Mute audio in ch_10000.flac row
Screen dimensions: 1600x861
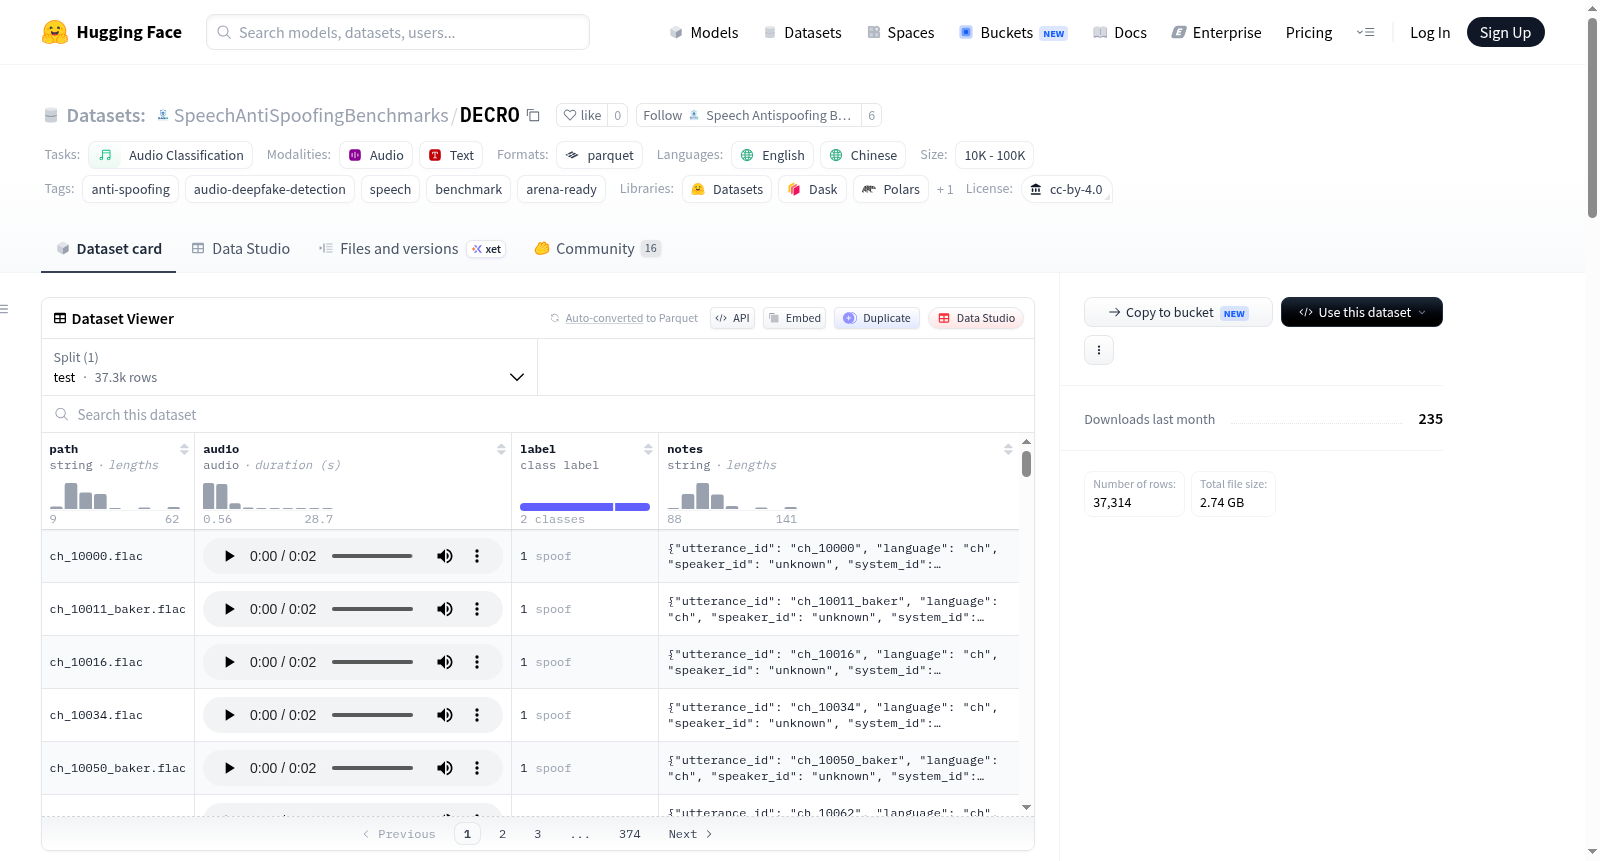pos(445,556)
